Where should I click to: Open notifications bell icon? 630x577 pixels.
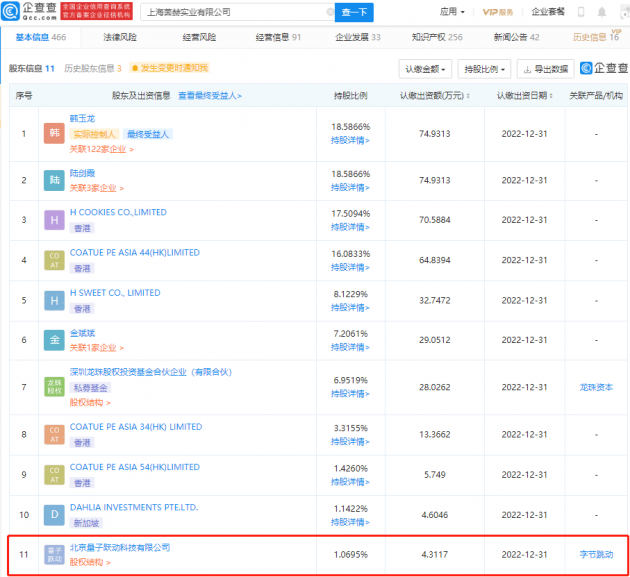click(601, 12)
